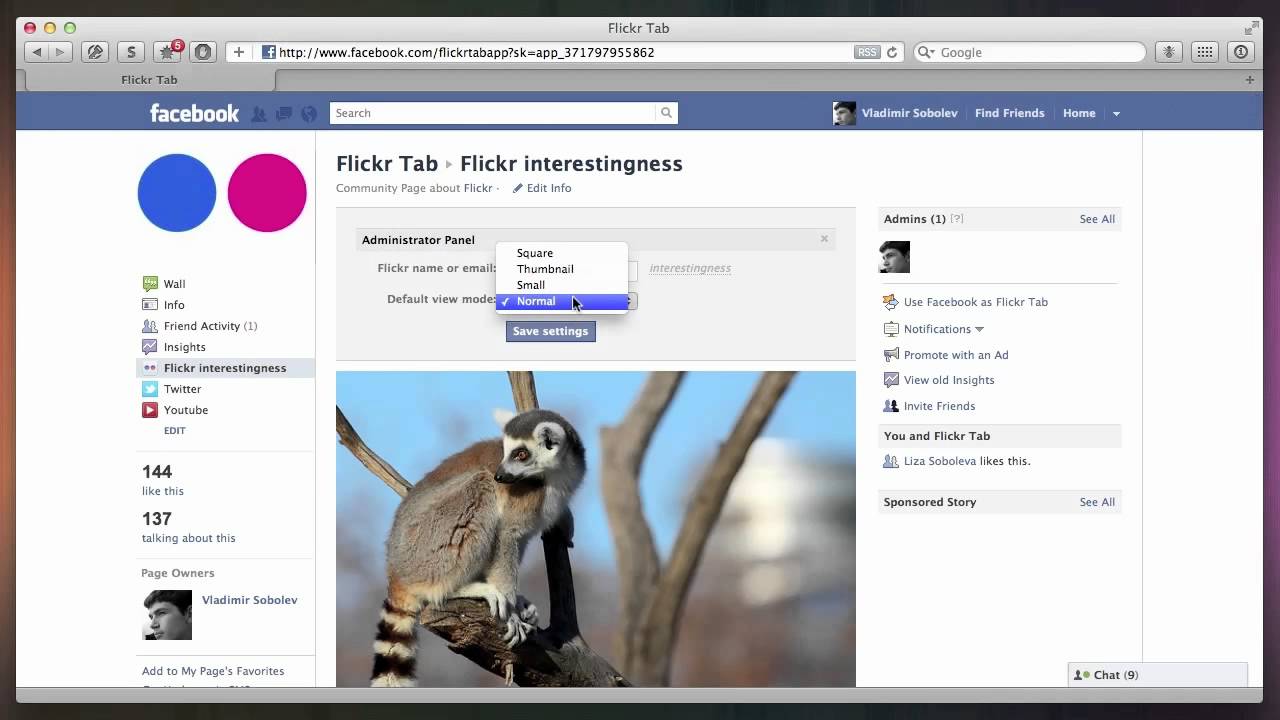Open the Chat (9) bar
Image resolution: width=1280 pixels, height=720 pixels.
pos(1158,675)
